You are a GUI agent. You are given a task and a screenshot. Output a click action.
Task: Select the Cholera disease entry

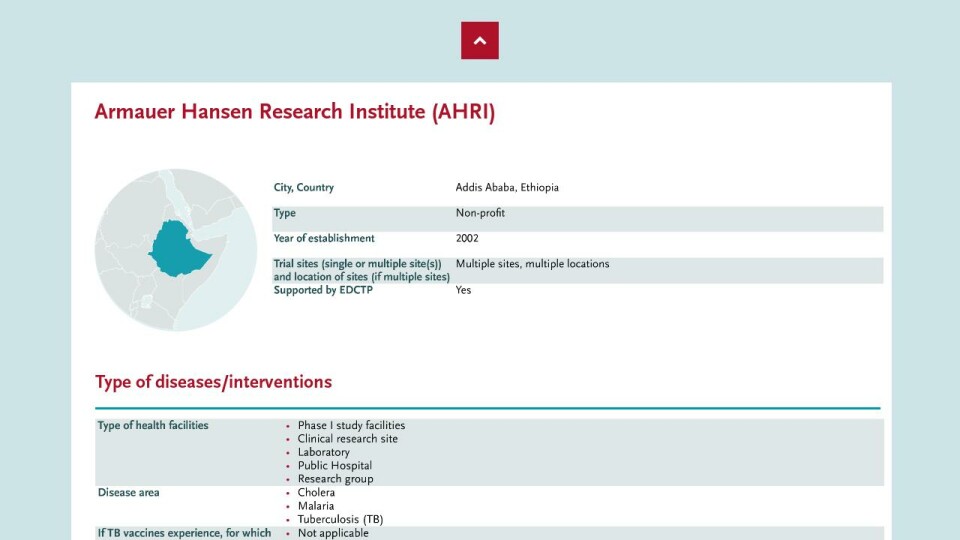pyautogui.click(x=316, y=493)
